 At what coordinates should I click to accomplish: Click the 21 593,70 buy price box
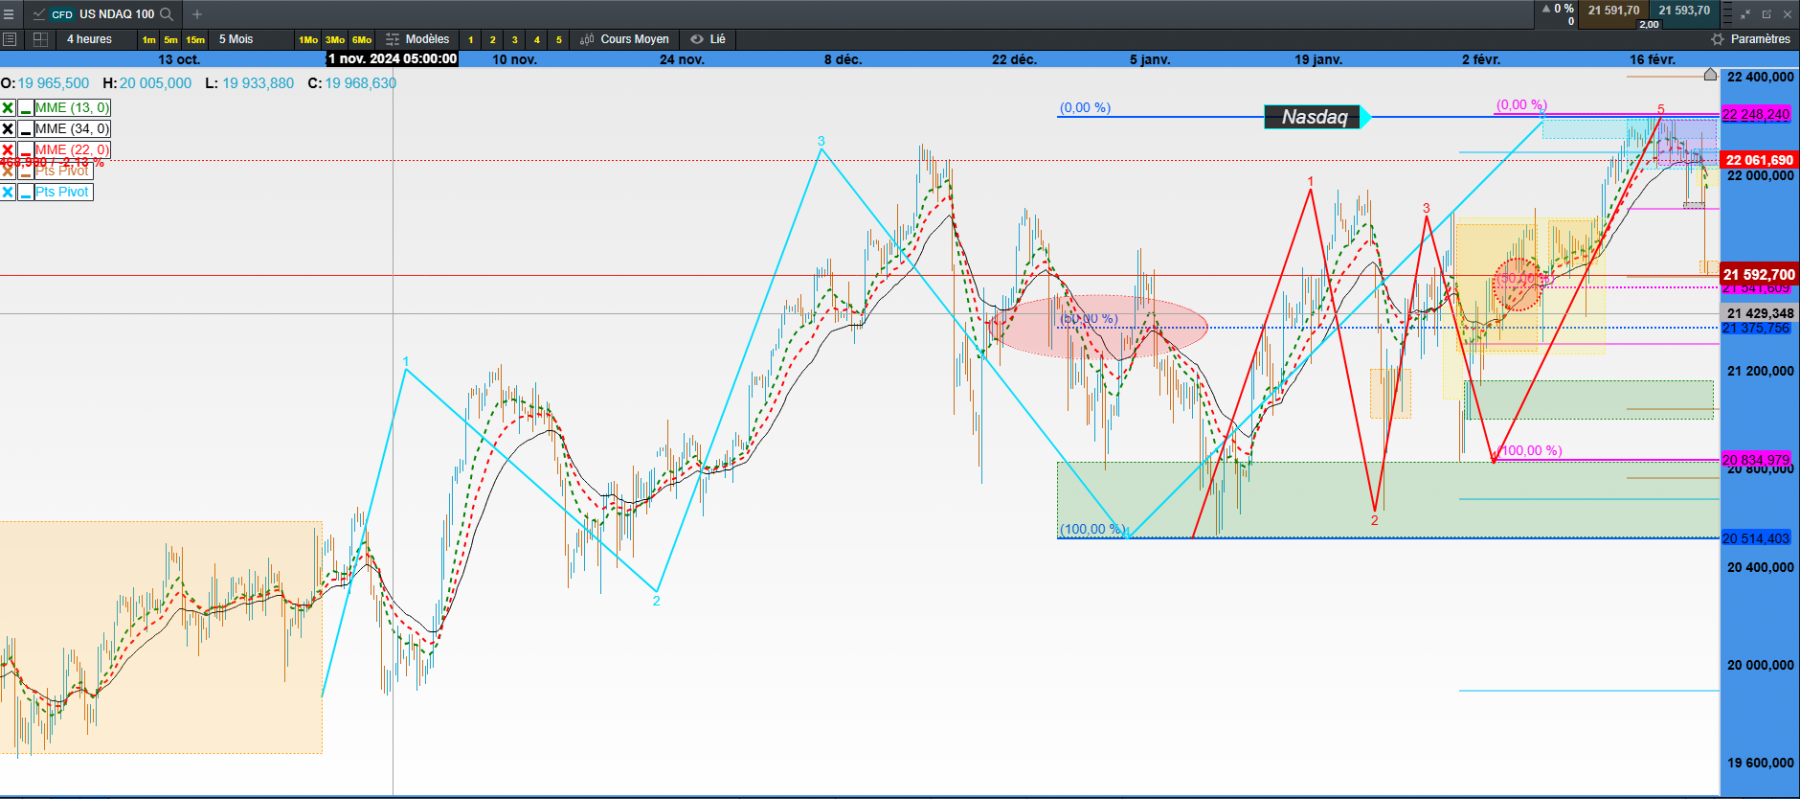(x=1684, y=11)
